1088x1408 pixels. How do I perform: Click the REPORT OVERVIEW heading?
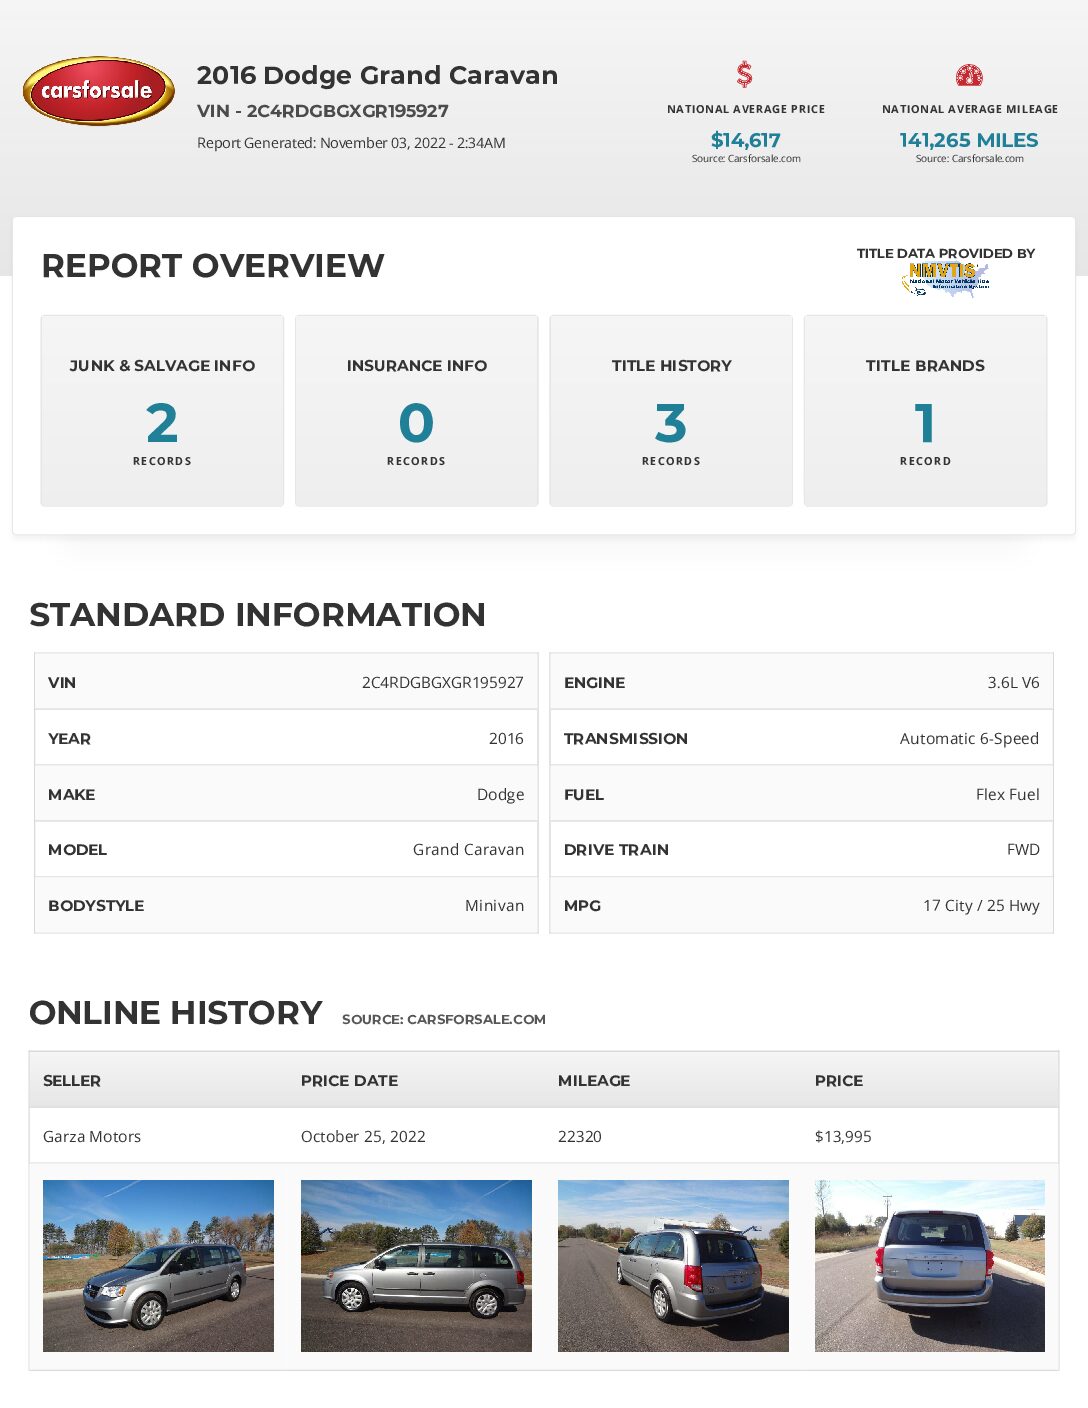[213, 266]
